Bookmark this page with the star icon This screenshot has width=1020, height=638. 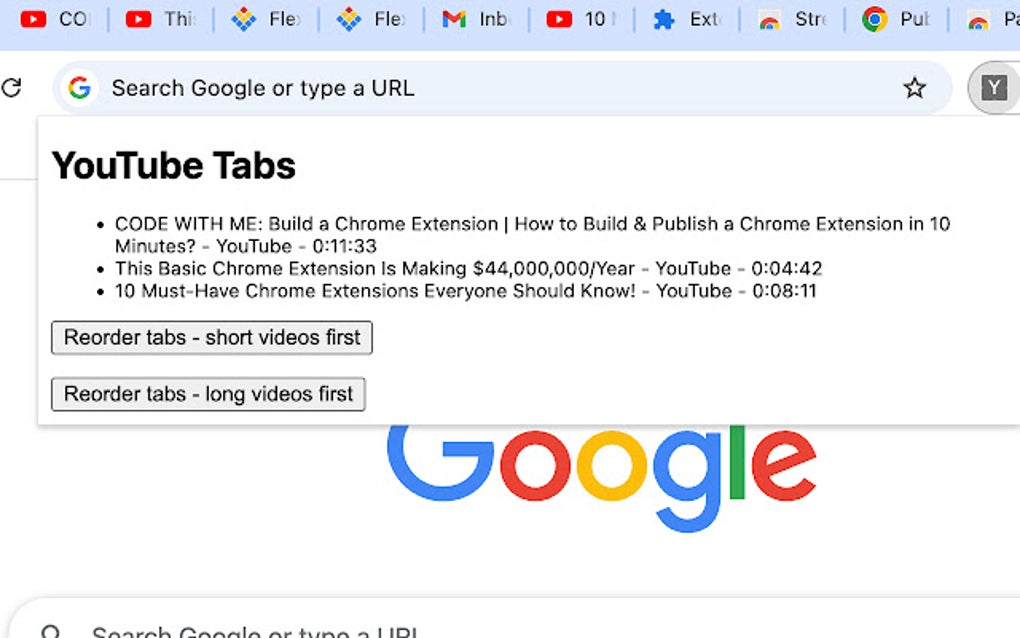(915, 88)
